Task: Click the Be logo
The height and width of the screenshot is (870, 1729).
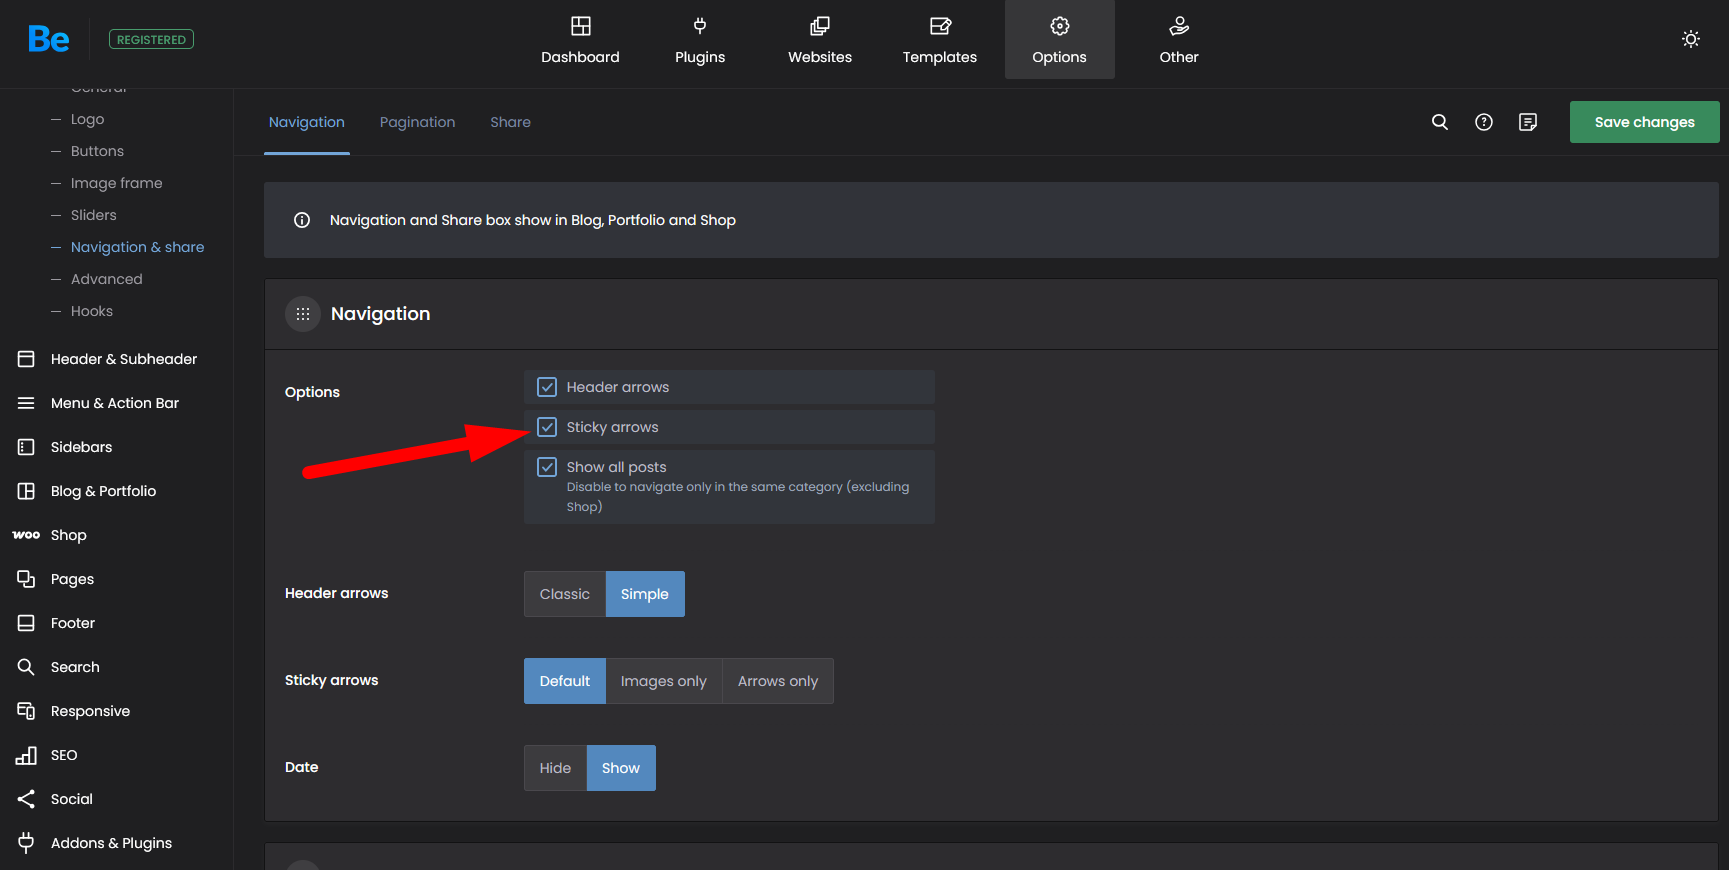Action: 48,39
